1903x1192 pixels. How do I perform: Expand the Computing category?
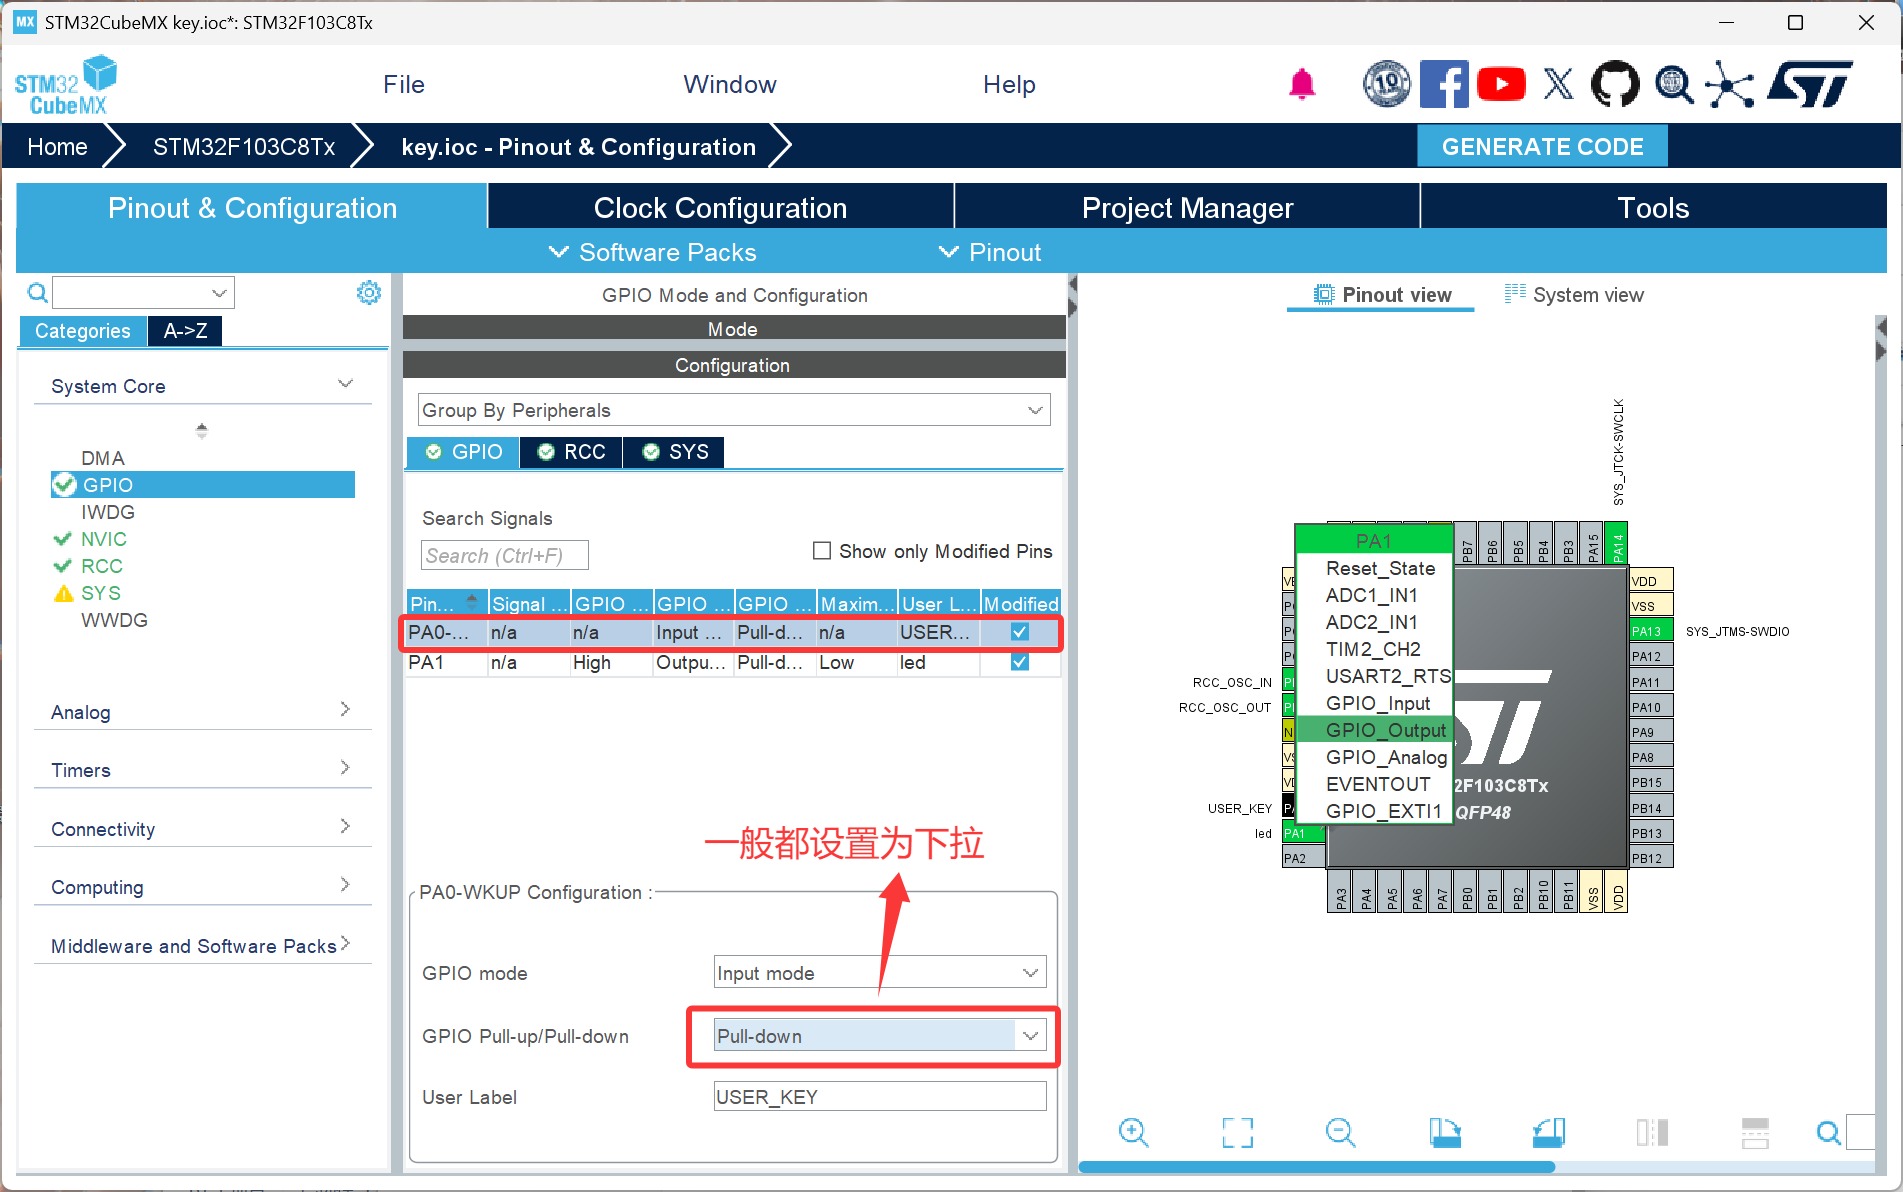point(345,885)
